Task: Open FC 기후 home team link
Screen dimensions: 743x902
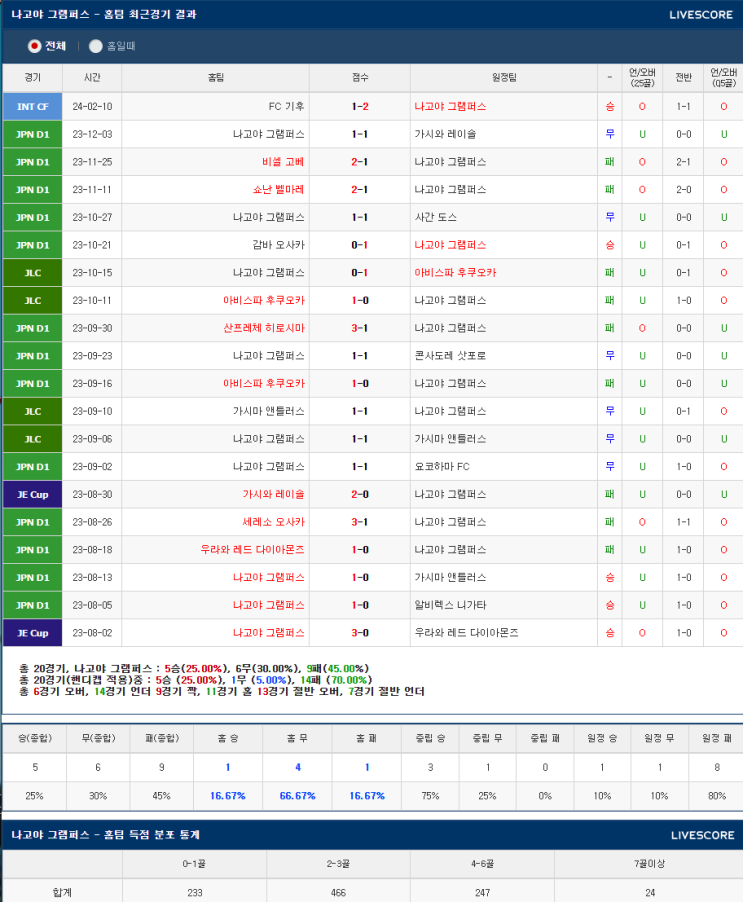Action: [286, 106]
